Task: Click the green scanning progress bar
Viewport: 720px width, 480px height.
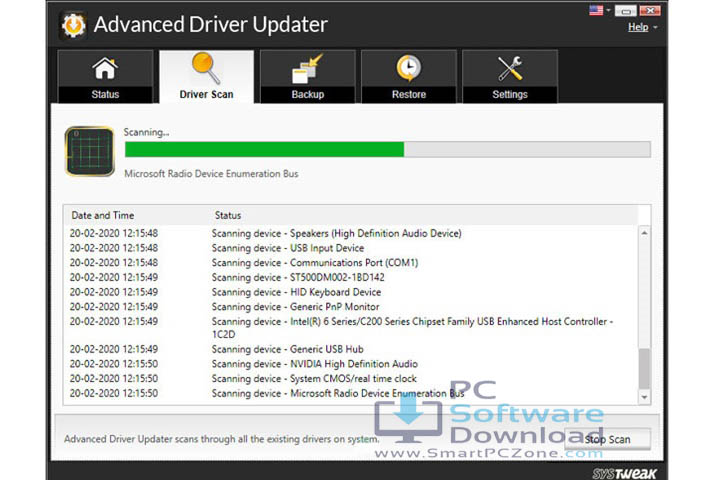Action: click(x=388, y=149)
